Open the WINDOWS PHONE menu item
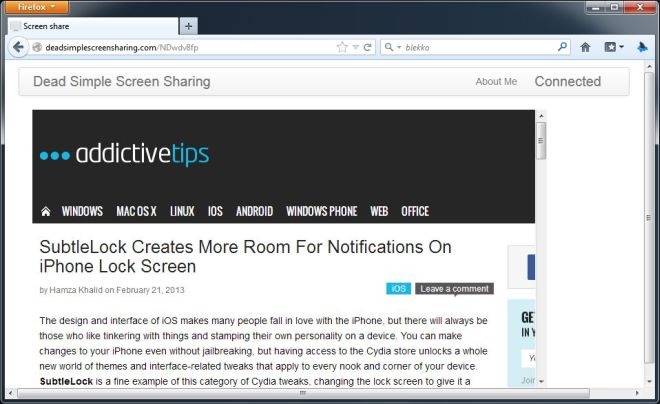Screen dimensions: 660x404 (322, 211)
